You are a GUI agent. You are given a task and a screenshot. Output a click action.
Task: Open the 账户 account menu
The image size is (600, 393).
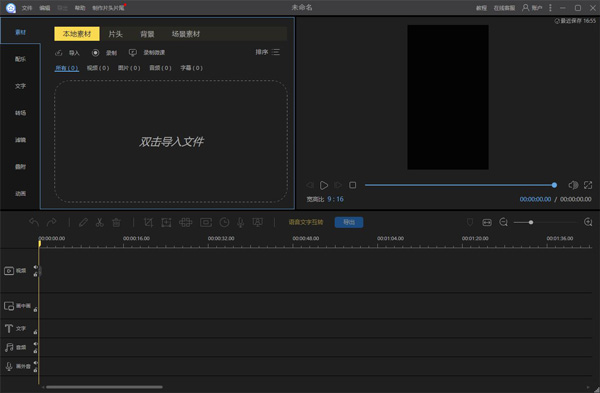pos(532,8)
